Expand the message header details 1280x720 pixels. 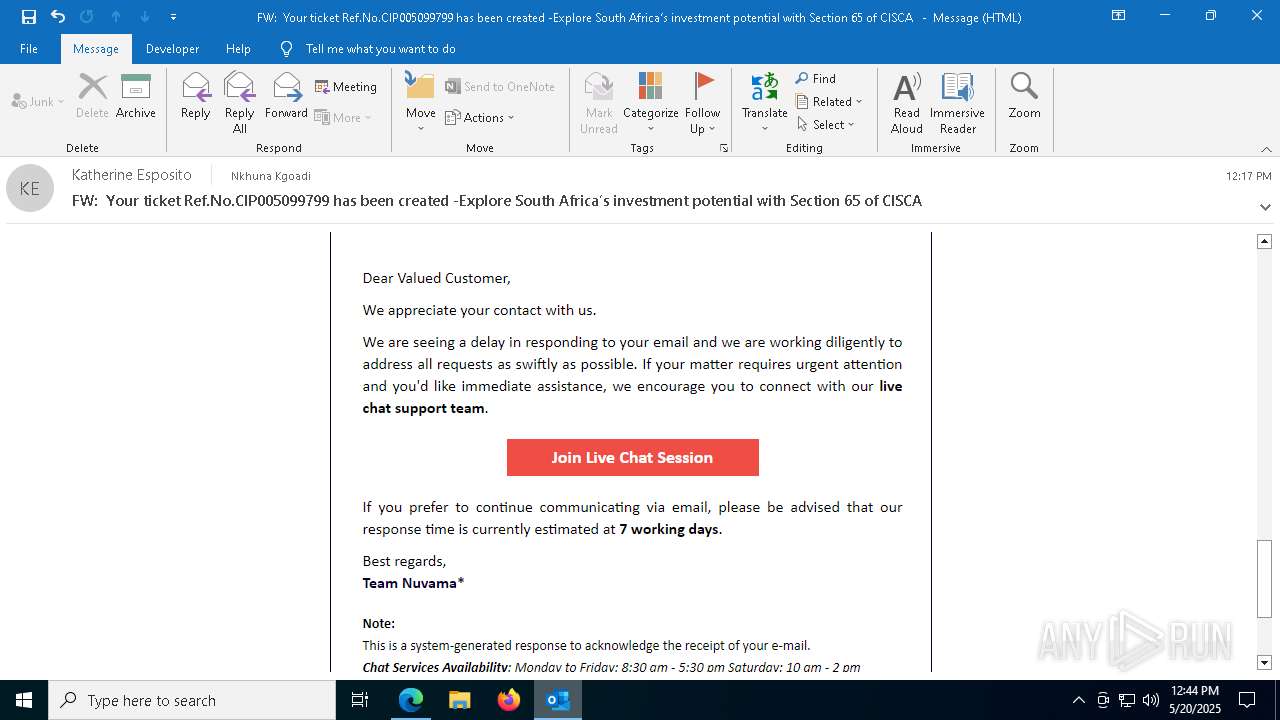(x=1265, y=207)
